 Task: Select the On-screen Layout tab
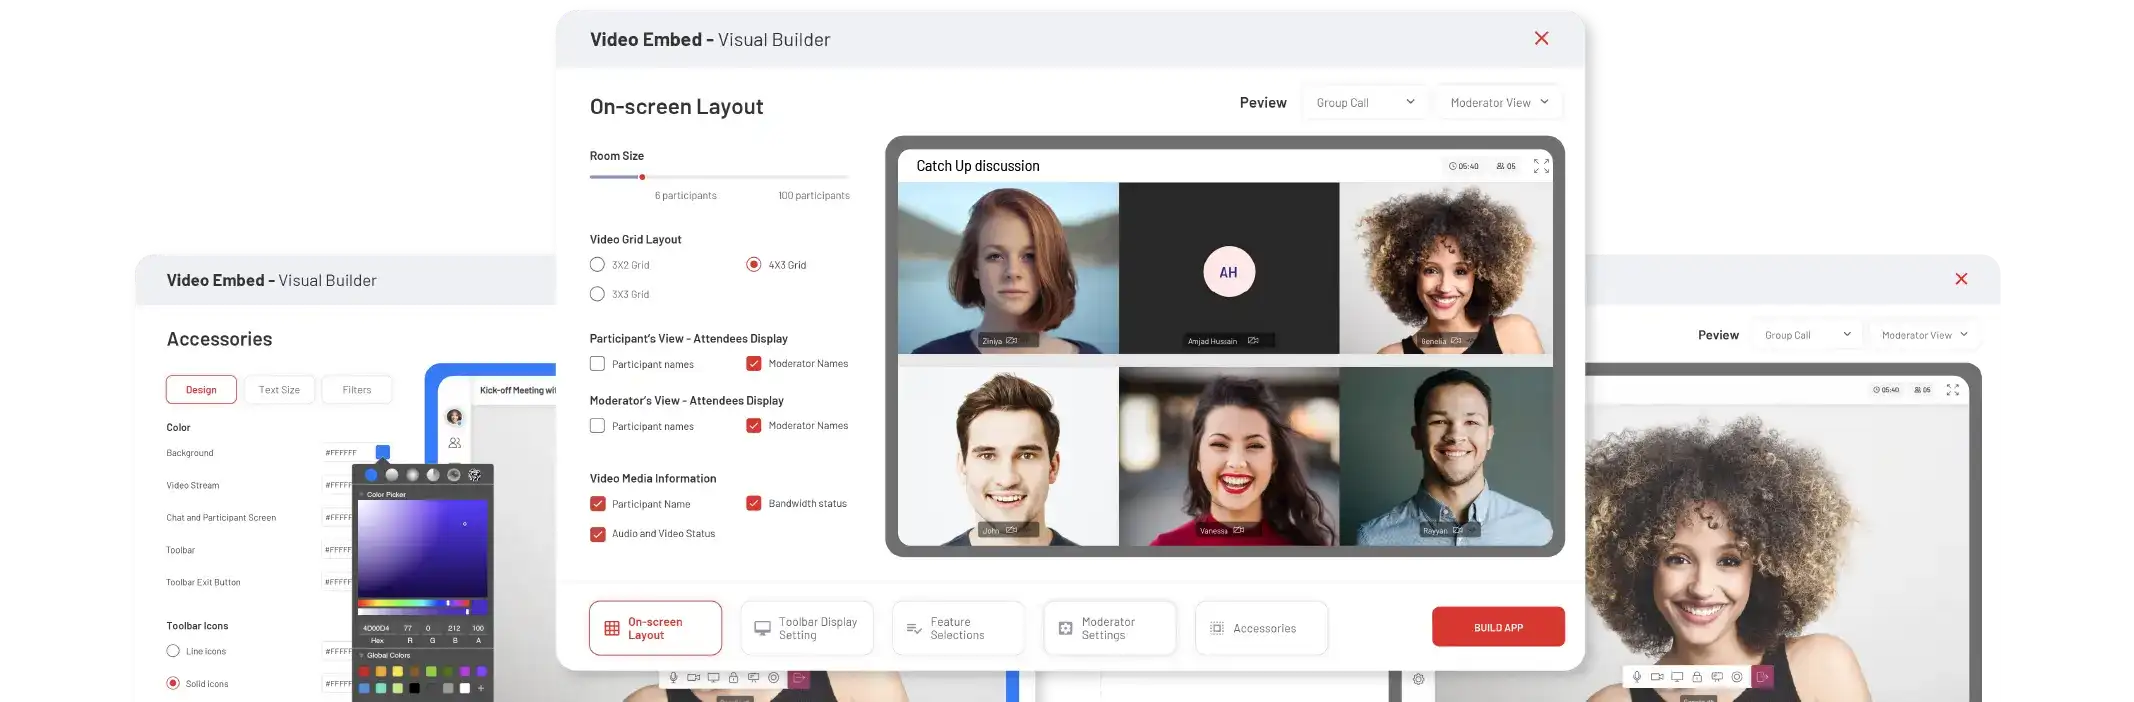click(x=655, y=628)
